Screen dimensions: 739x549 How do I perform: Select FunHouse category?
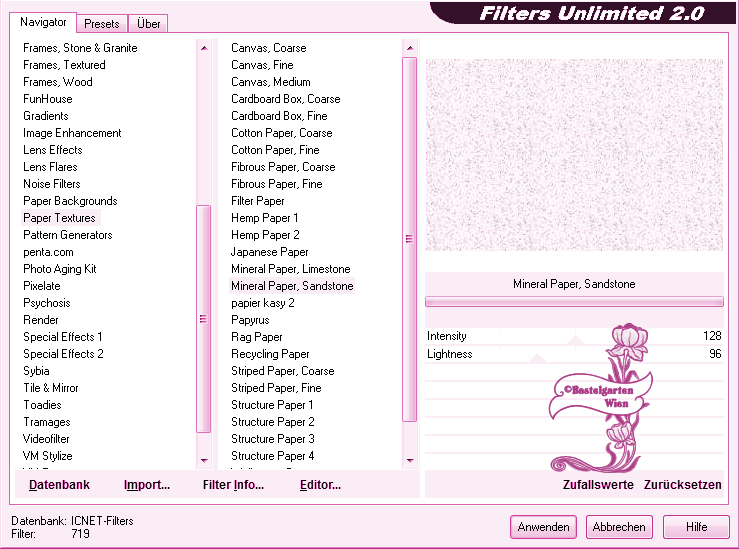(x=48, y=99)
